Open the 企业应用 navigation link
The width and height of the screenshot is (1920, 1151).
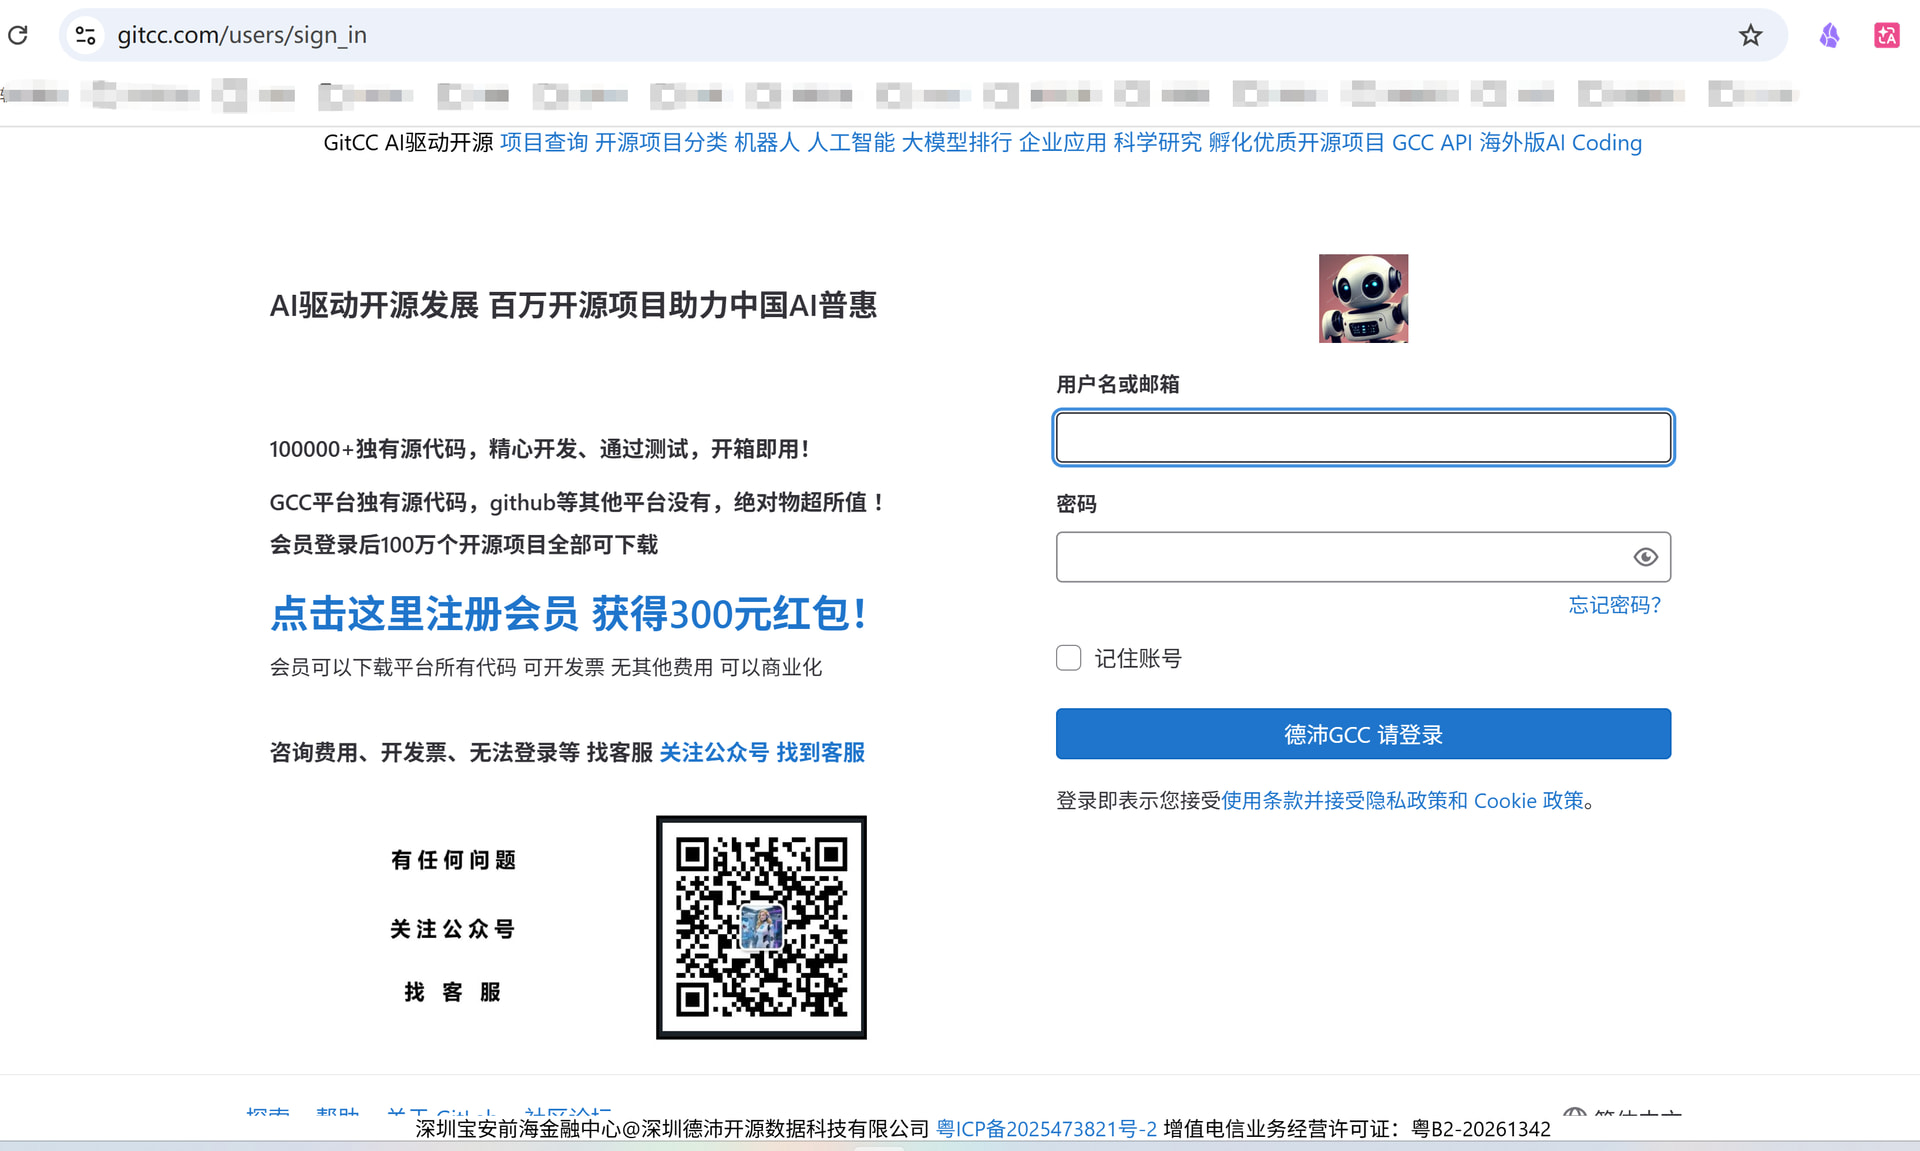click(1063, 143)
